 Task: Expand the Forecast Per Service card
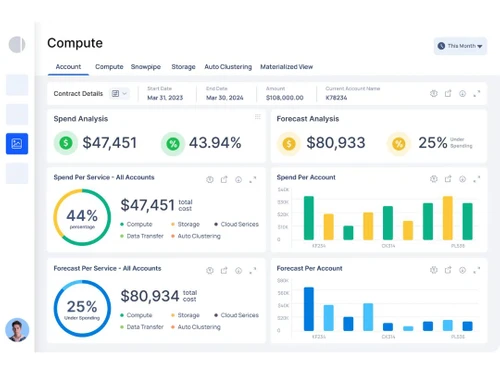point(253,271)
